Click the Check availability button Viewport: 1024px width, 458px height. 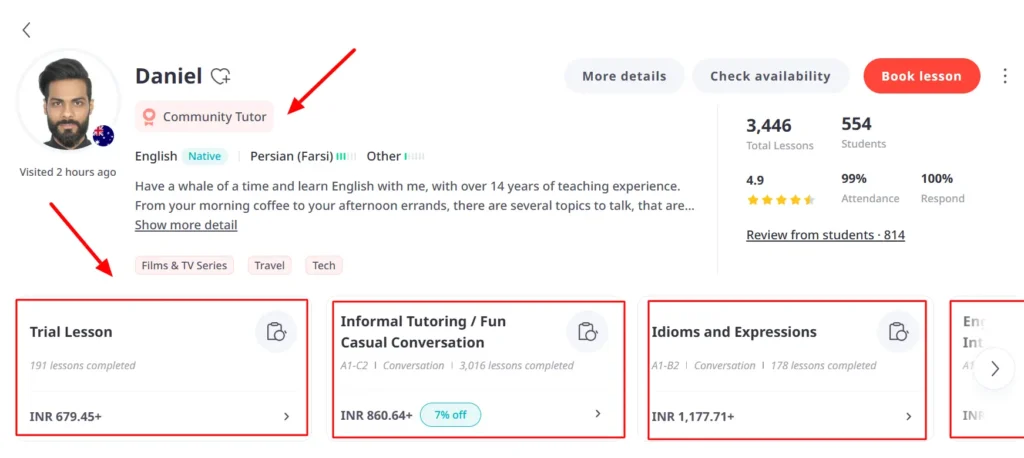(770, 76)
